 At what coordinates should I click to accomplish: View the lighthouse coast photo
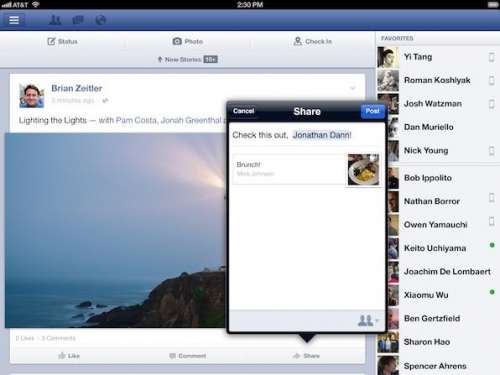click(x=116, y=230)
